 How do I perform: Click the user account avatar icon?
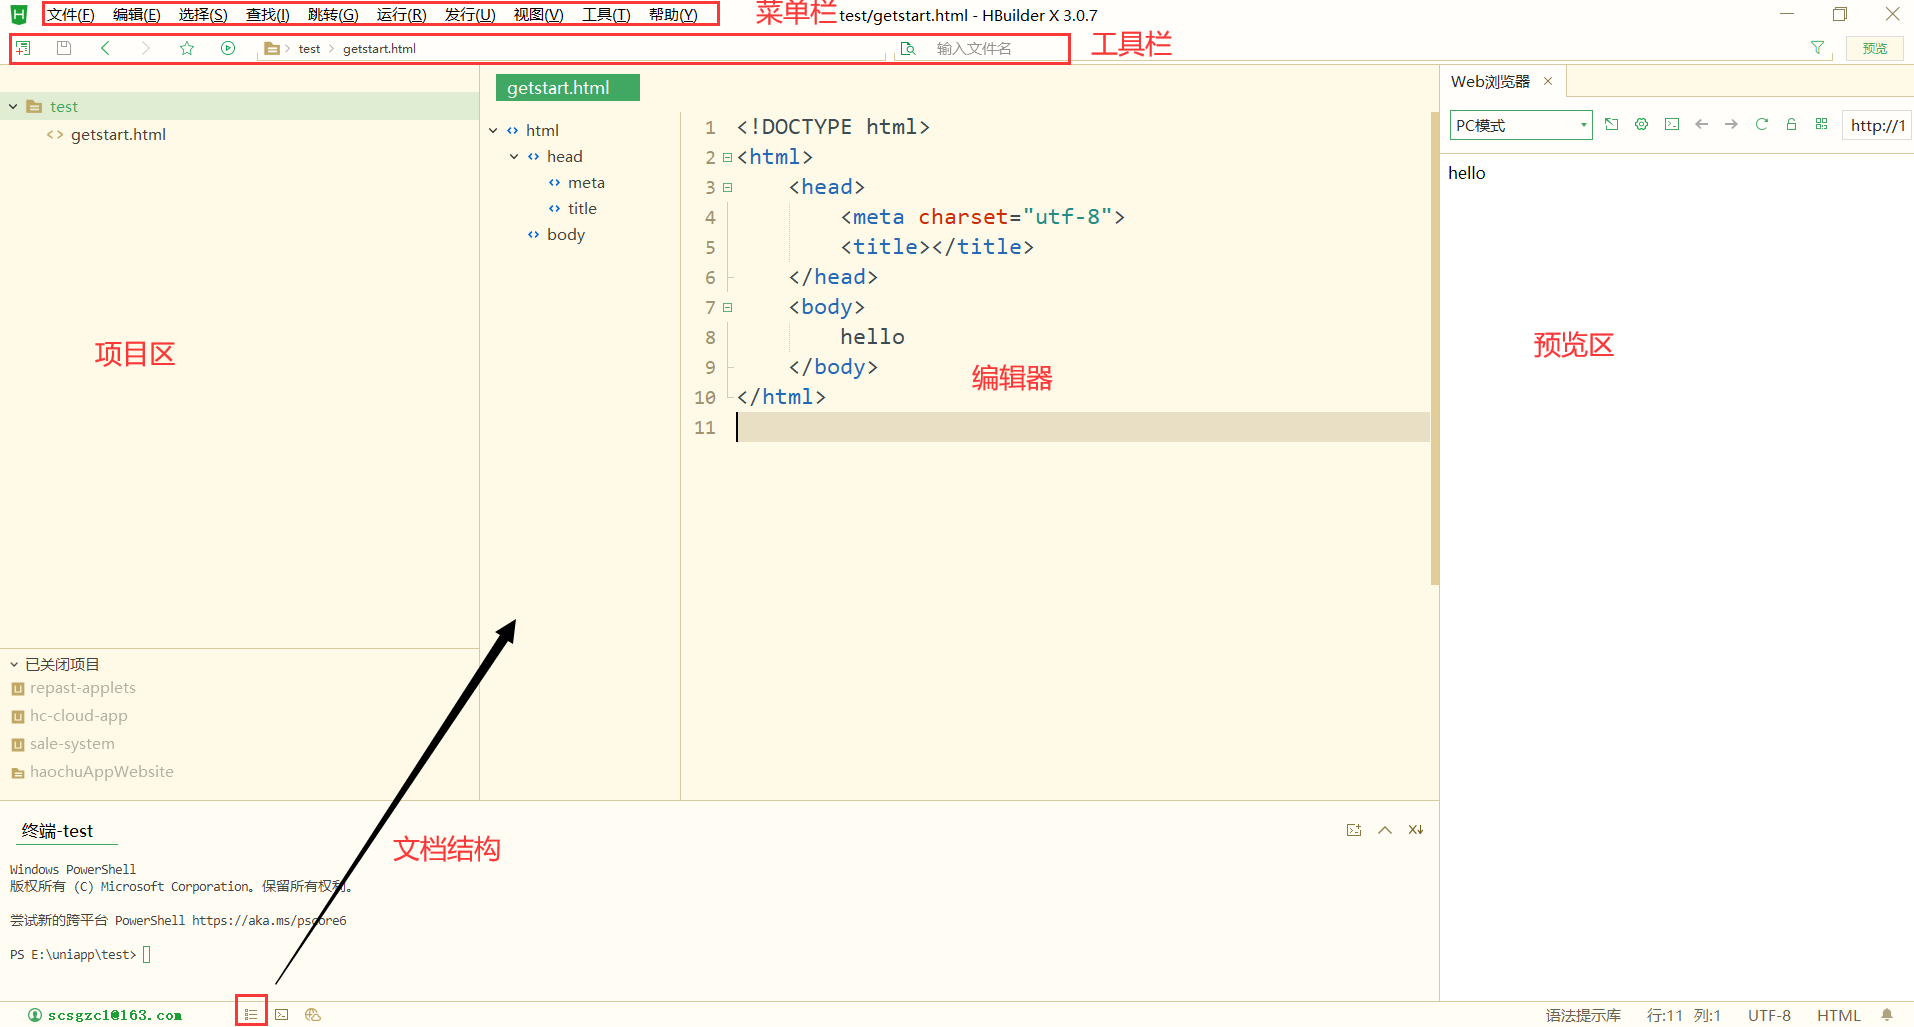point(35,1015)
